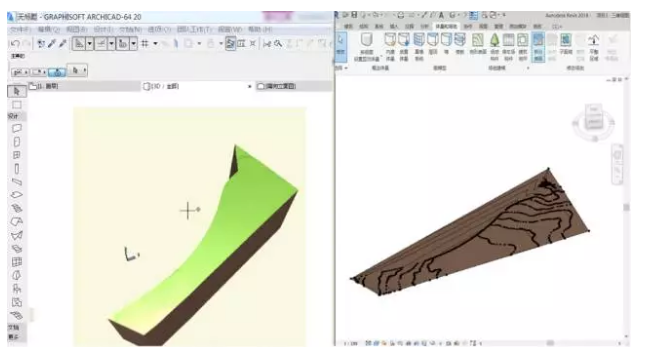Click Save icon in Revit quick access toolbar

point(353,15)
